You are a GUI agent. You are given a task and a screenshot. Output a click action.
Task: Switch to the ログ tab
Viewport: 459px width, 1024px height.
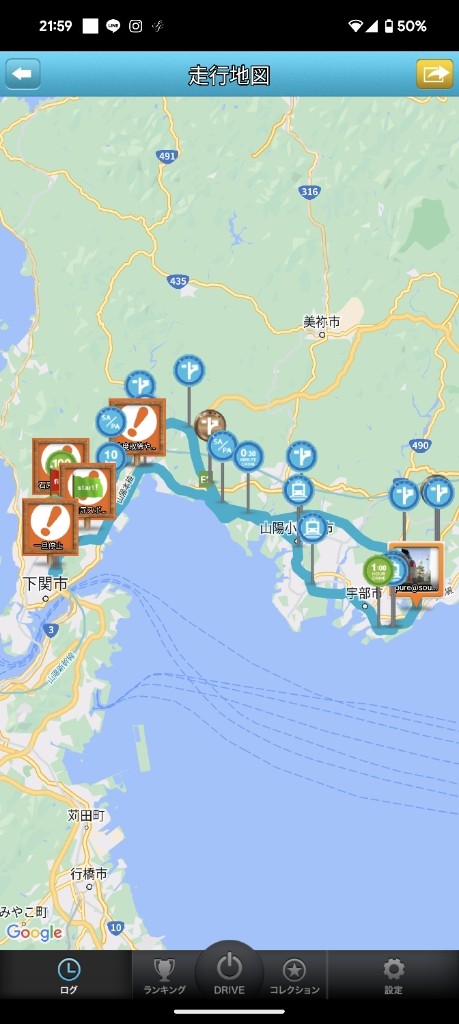point(69,977)
